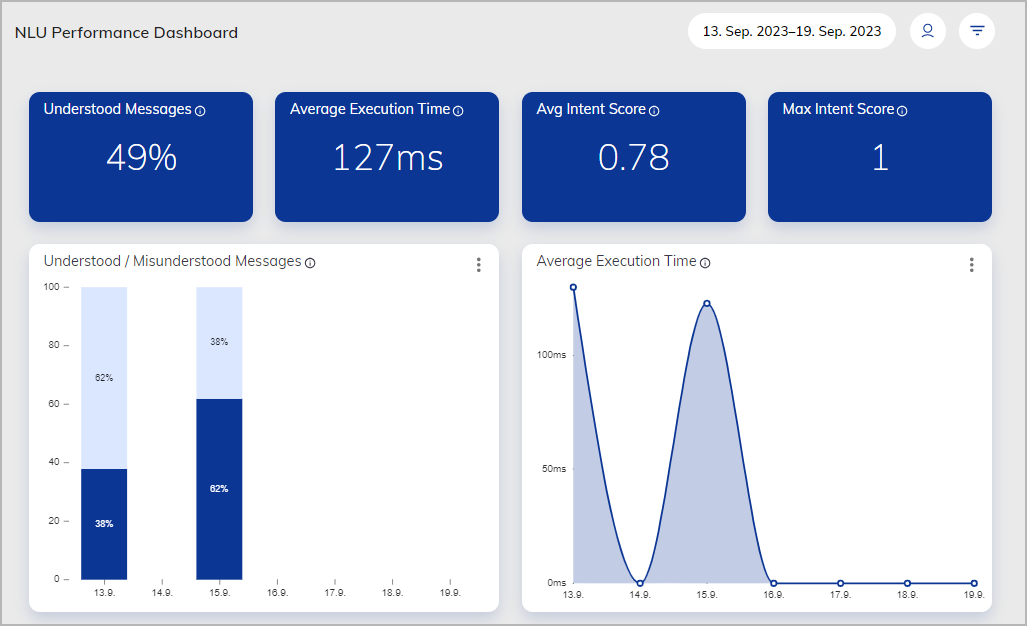
Task: Select the 15.9. peak data point on line chart
Action: 707,303
